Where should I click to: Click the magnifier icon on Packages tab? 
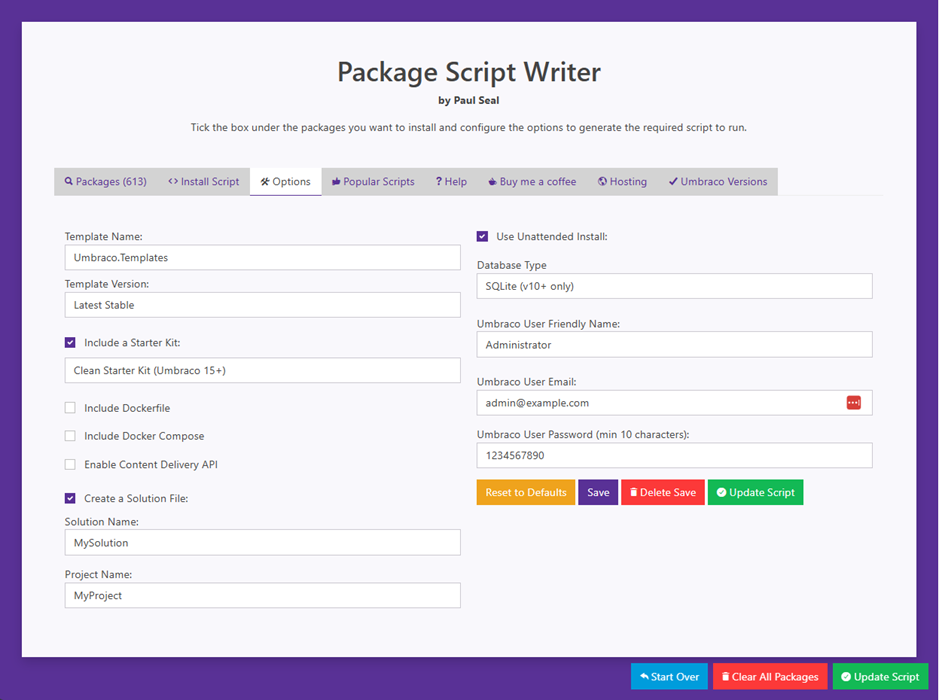point(69,182)
